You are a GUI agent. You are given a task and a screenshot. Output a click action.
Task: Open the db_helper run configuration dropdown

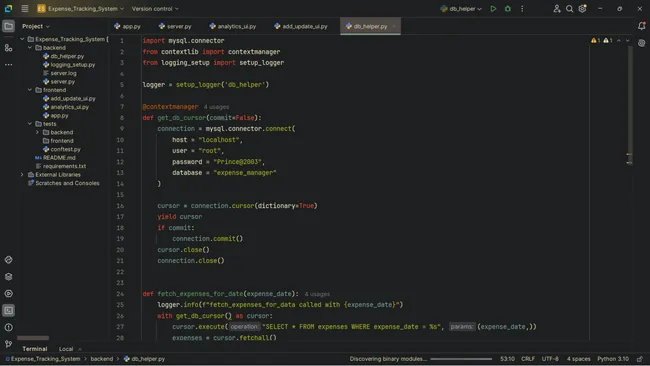coord(461,8)
